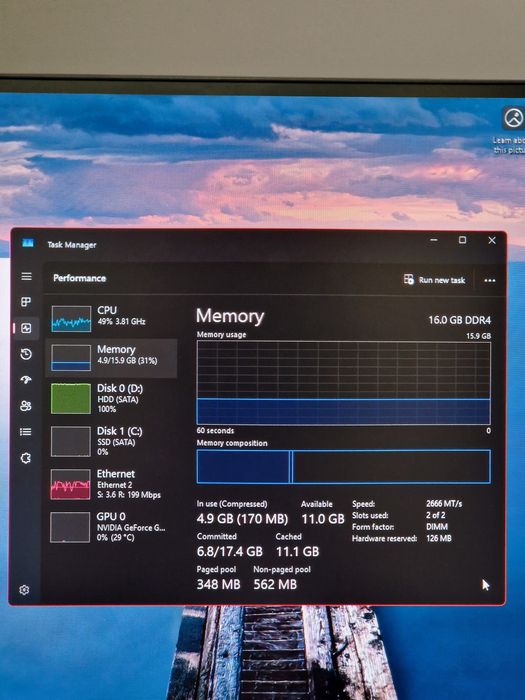Select the GPU 0 performance item
Screen dimensions: 525x700
112,527
